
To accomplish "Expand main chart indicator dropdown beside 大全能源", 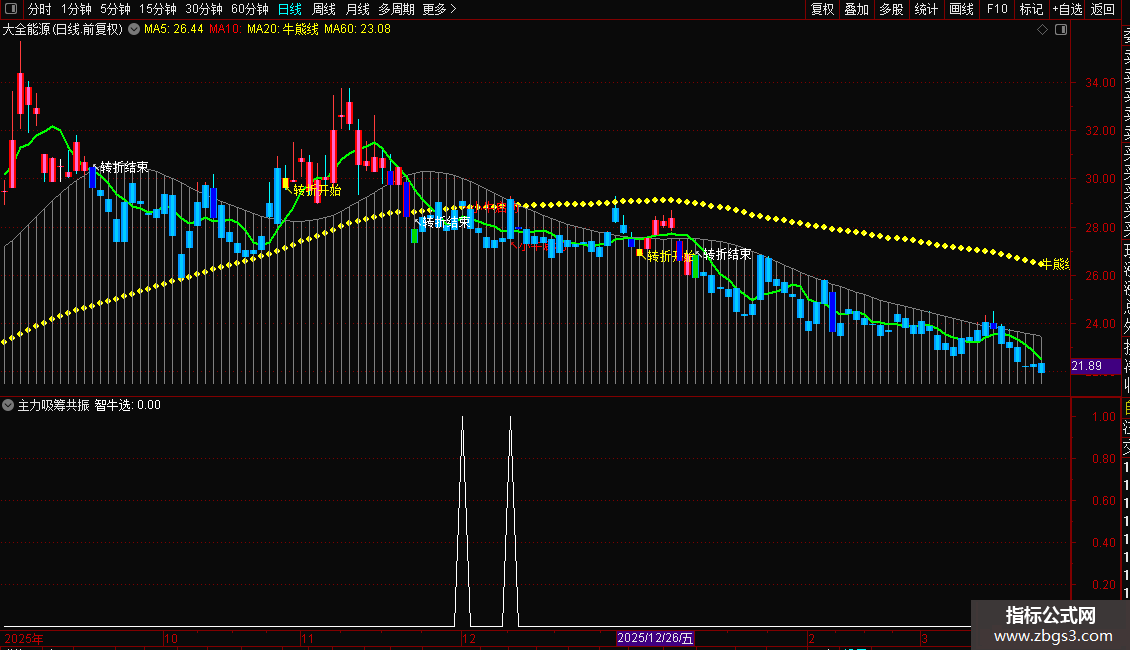I will click(x=134, y=30).
